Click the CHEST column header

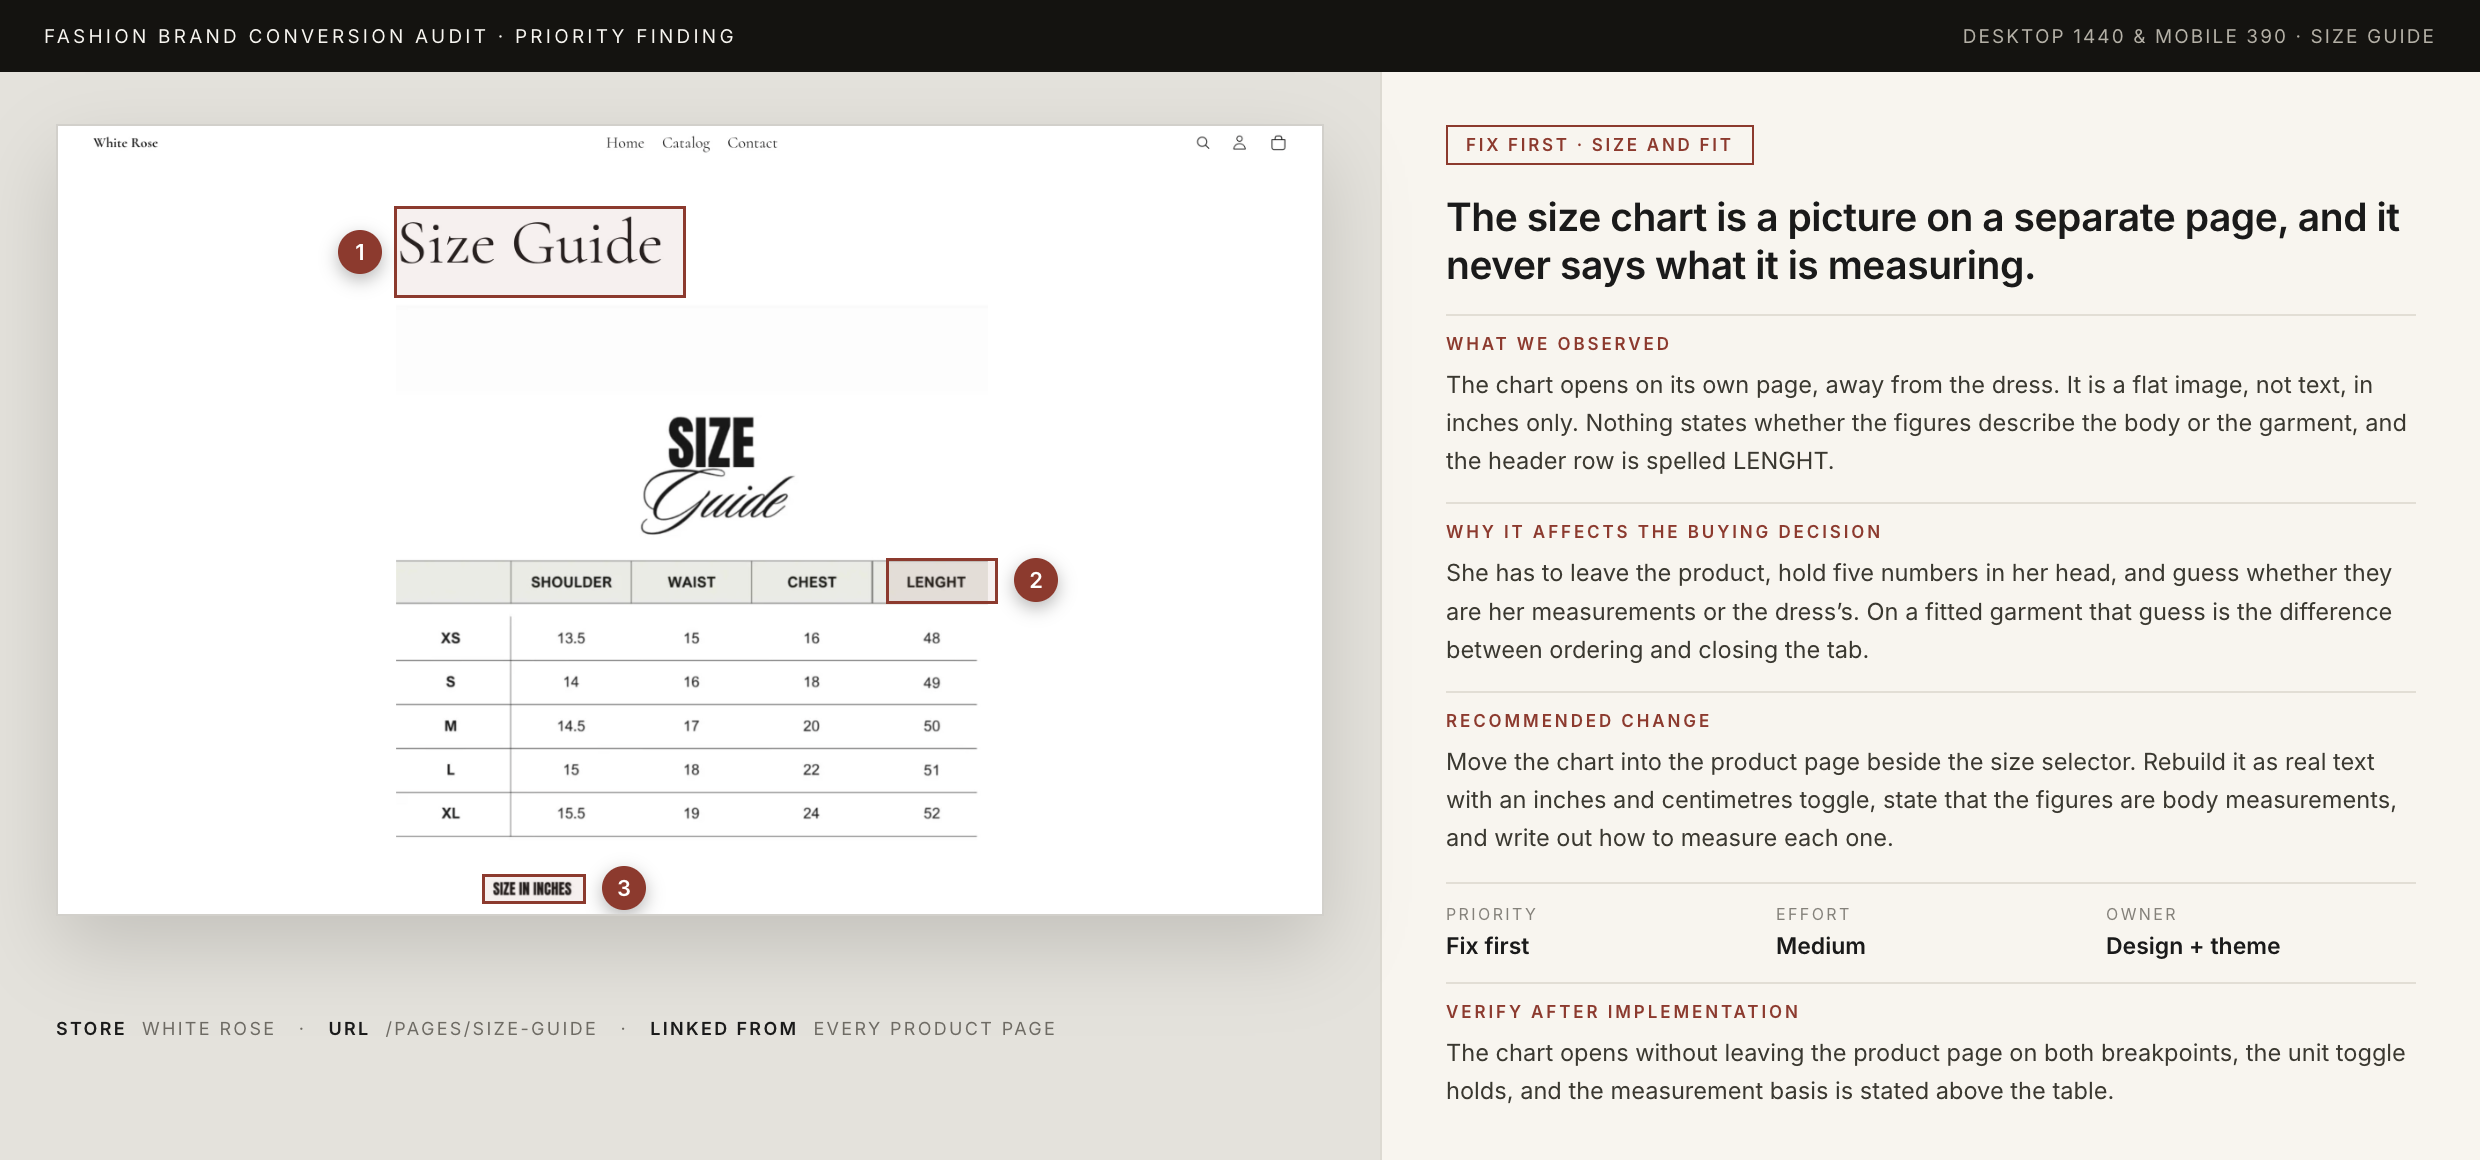click(811, 582)
